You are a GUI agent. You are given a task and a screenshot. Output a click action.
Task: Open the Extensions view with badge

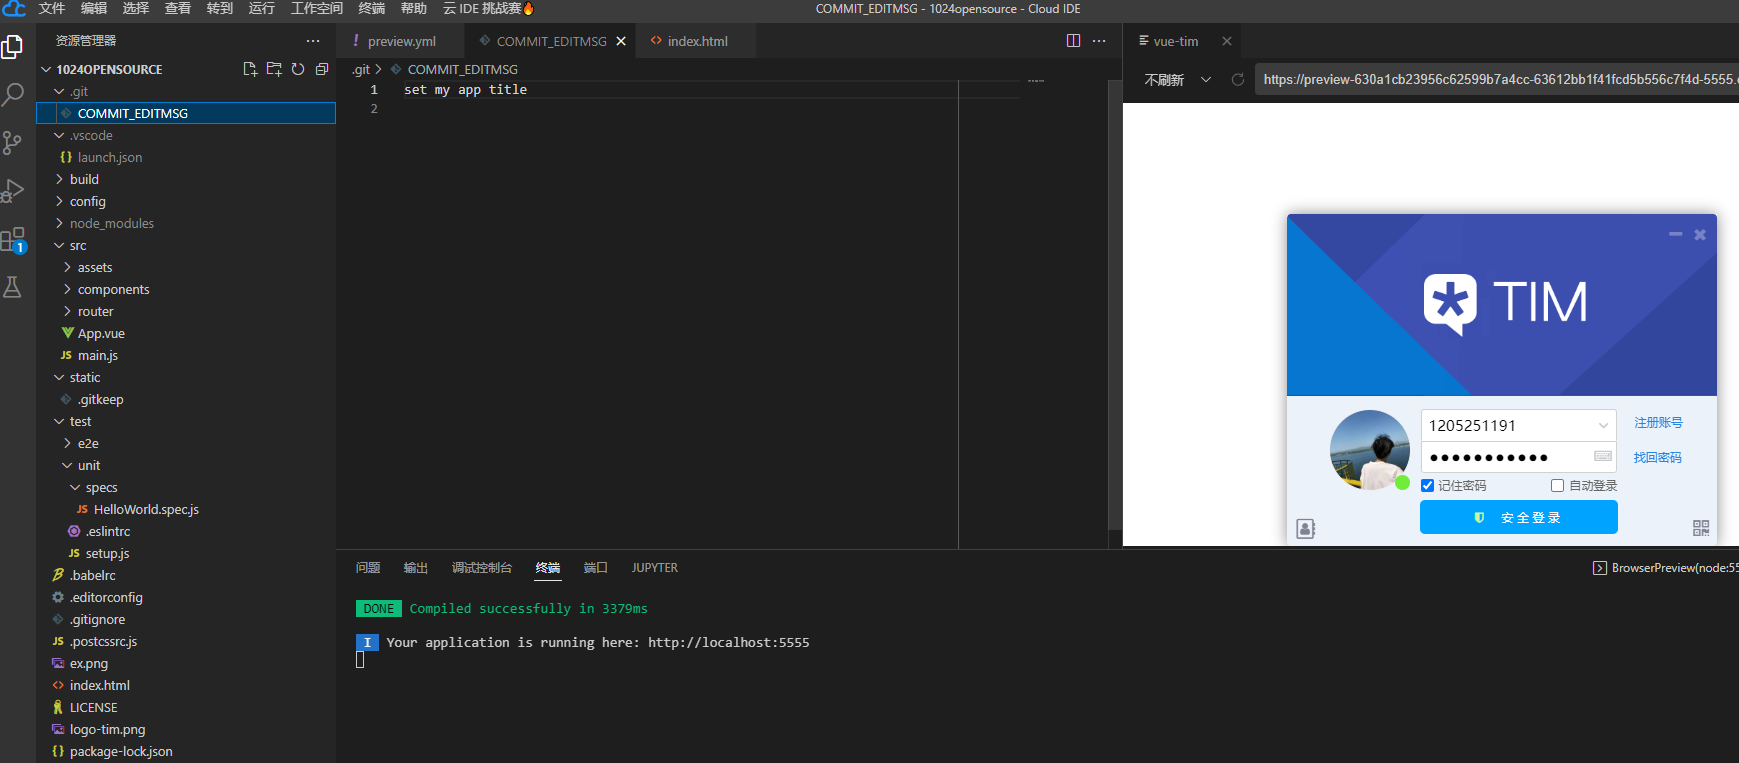(x=13, y=240)
